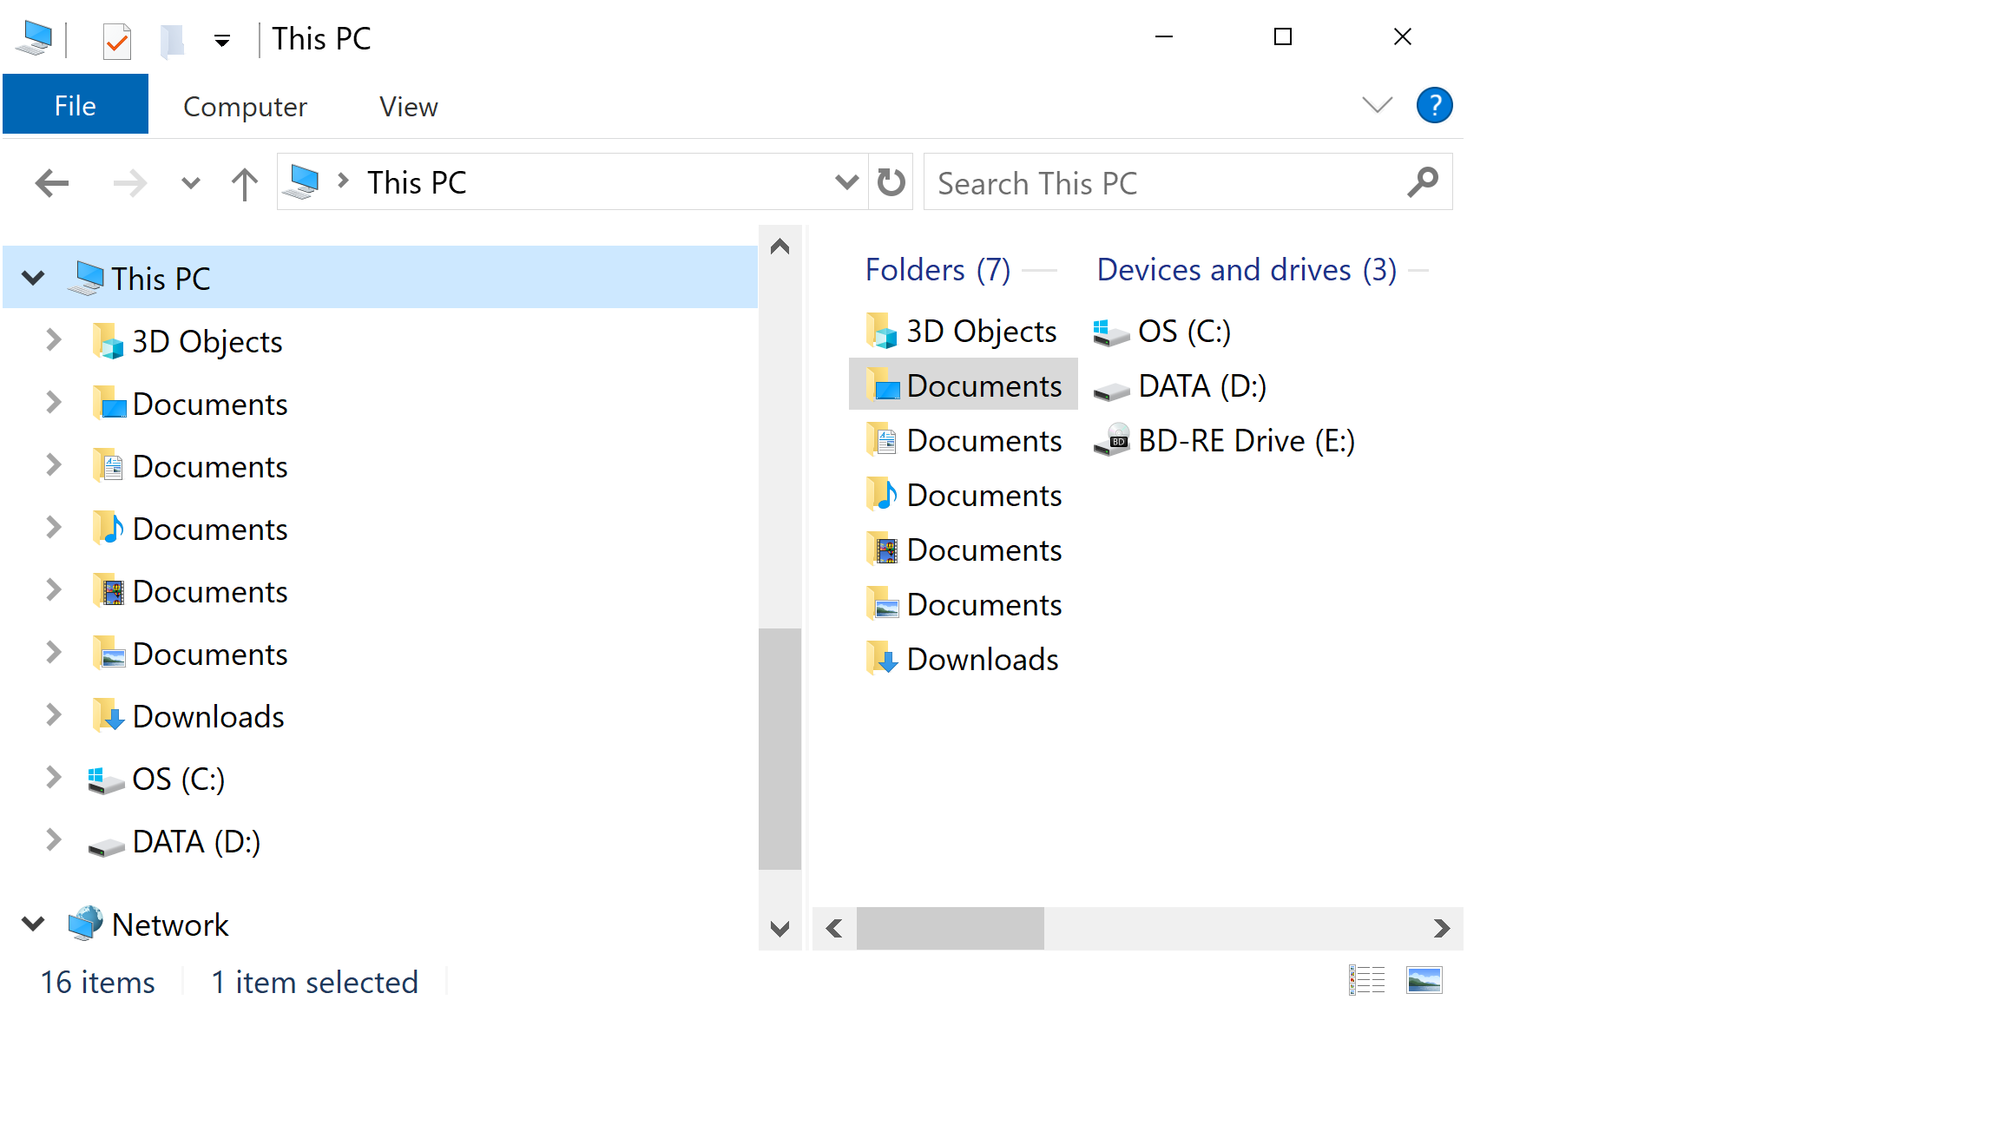This screenshot has height=1125, width=2000.
Task: Switch to the Computer ribbon tab
Action: pos(245,106)
